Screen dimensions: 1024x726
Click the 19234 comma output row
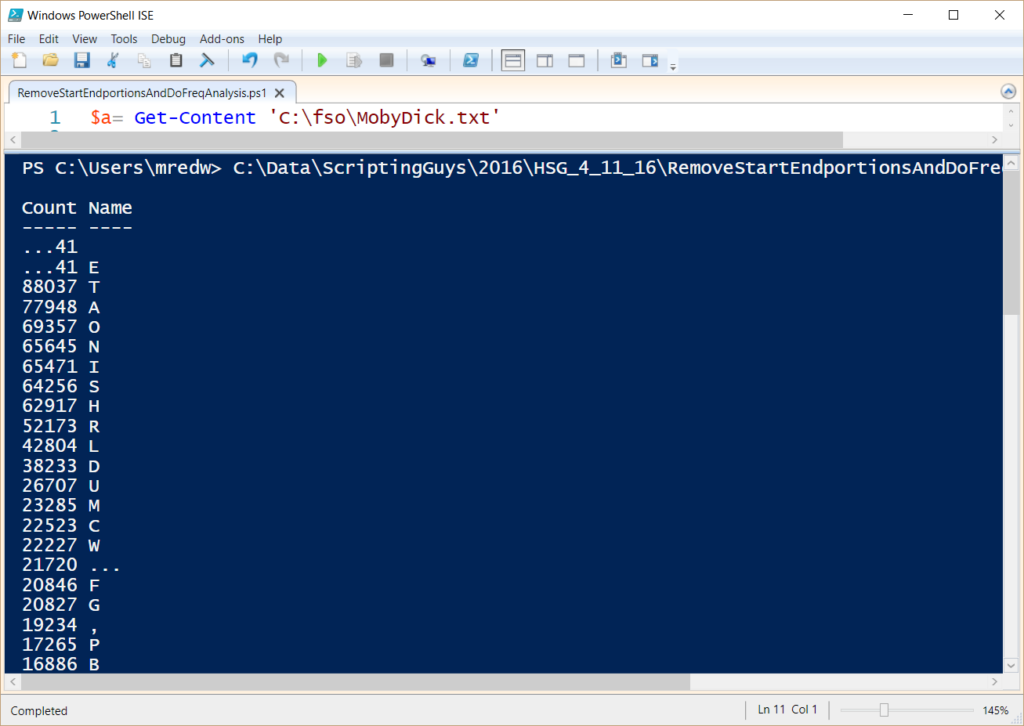[x=61, y=625]
